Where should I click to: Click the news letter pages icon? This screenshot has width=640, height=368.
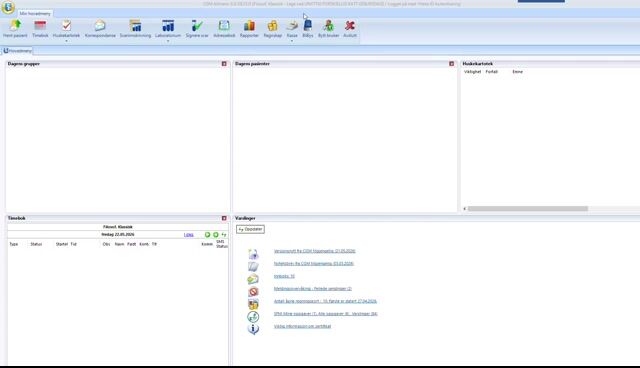pos(253,267)
